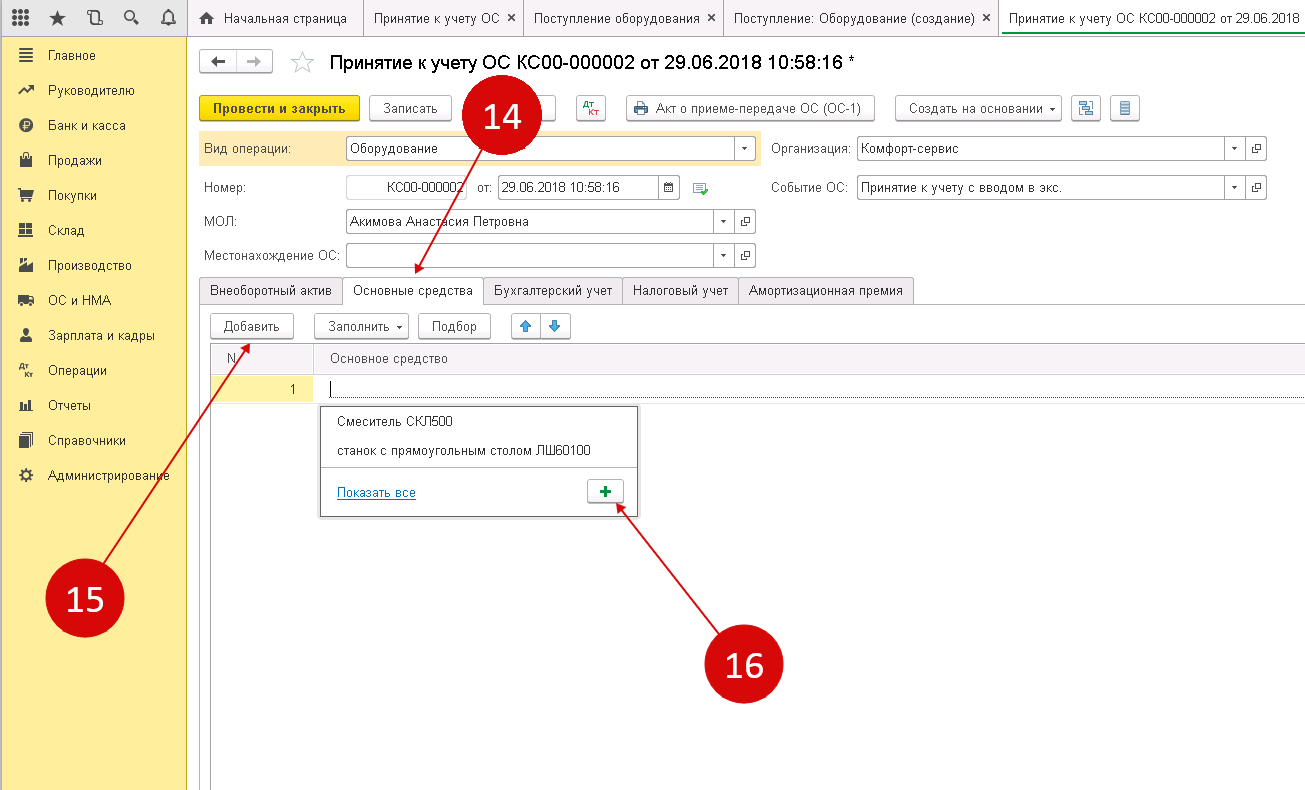1305x790 pixels.
Task: Go forward with the right arrow button
Action: [x=254, y=62]
